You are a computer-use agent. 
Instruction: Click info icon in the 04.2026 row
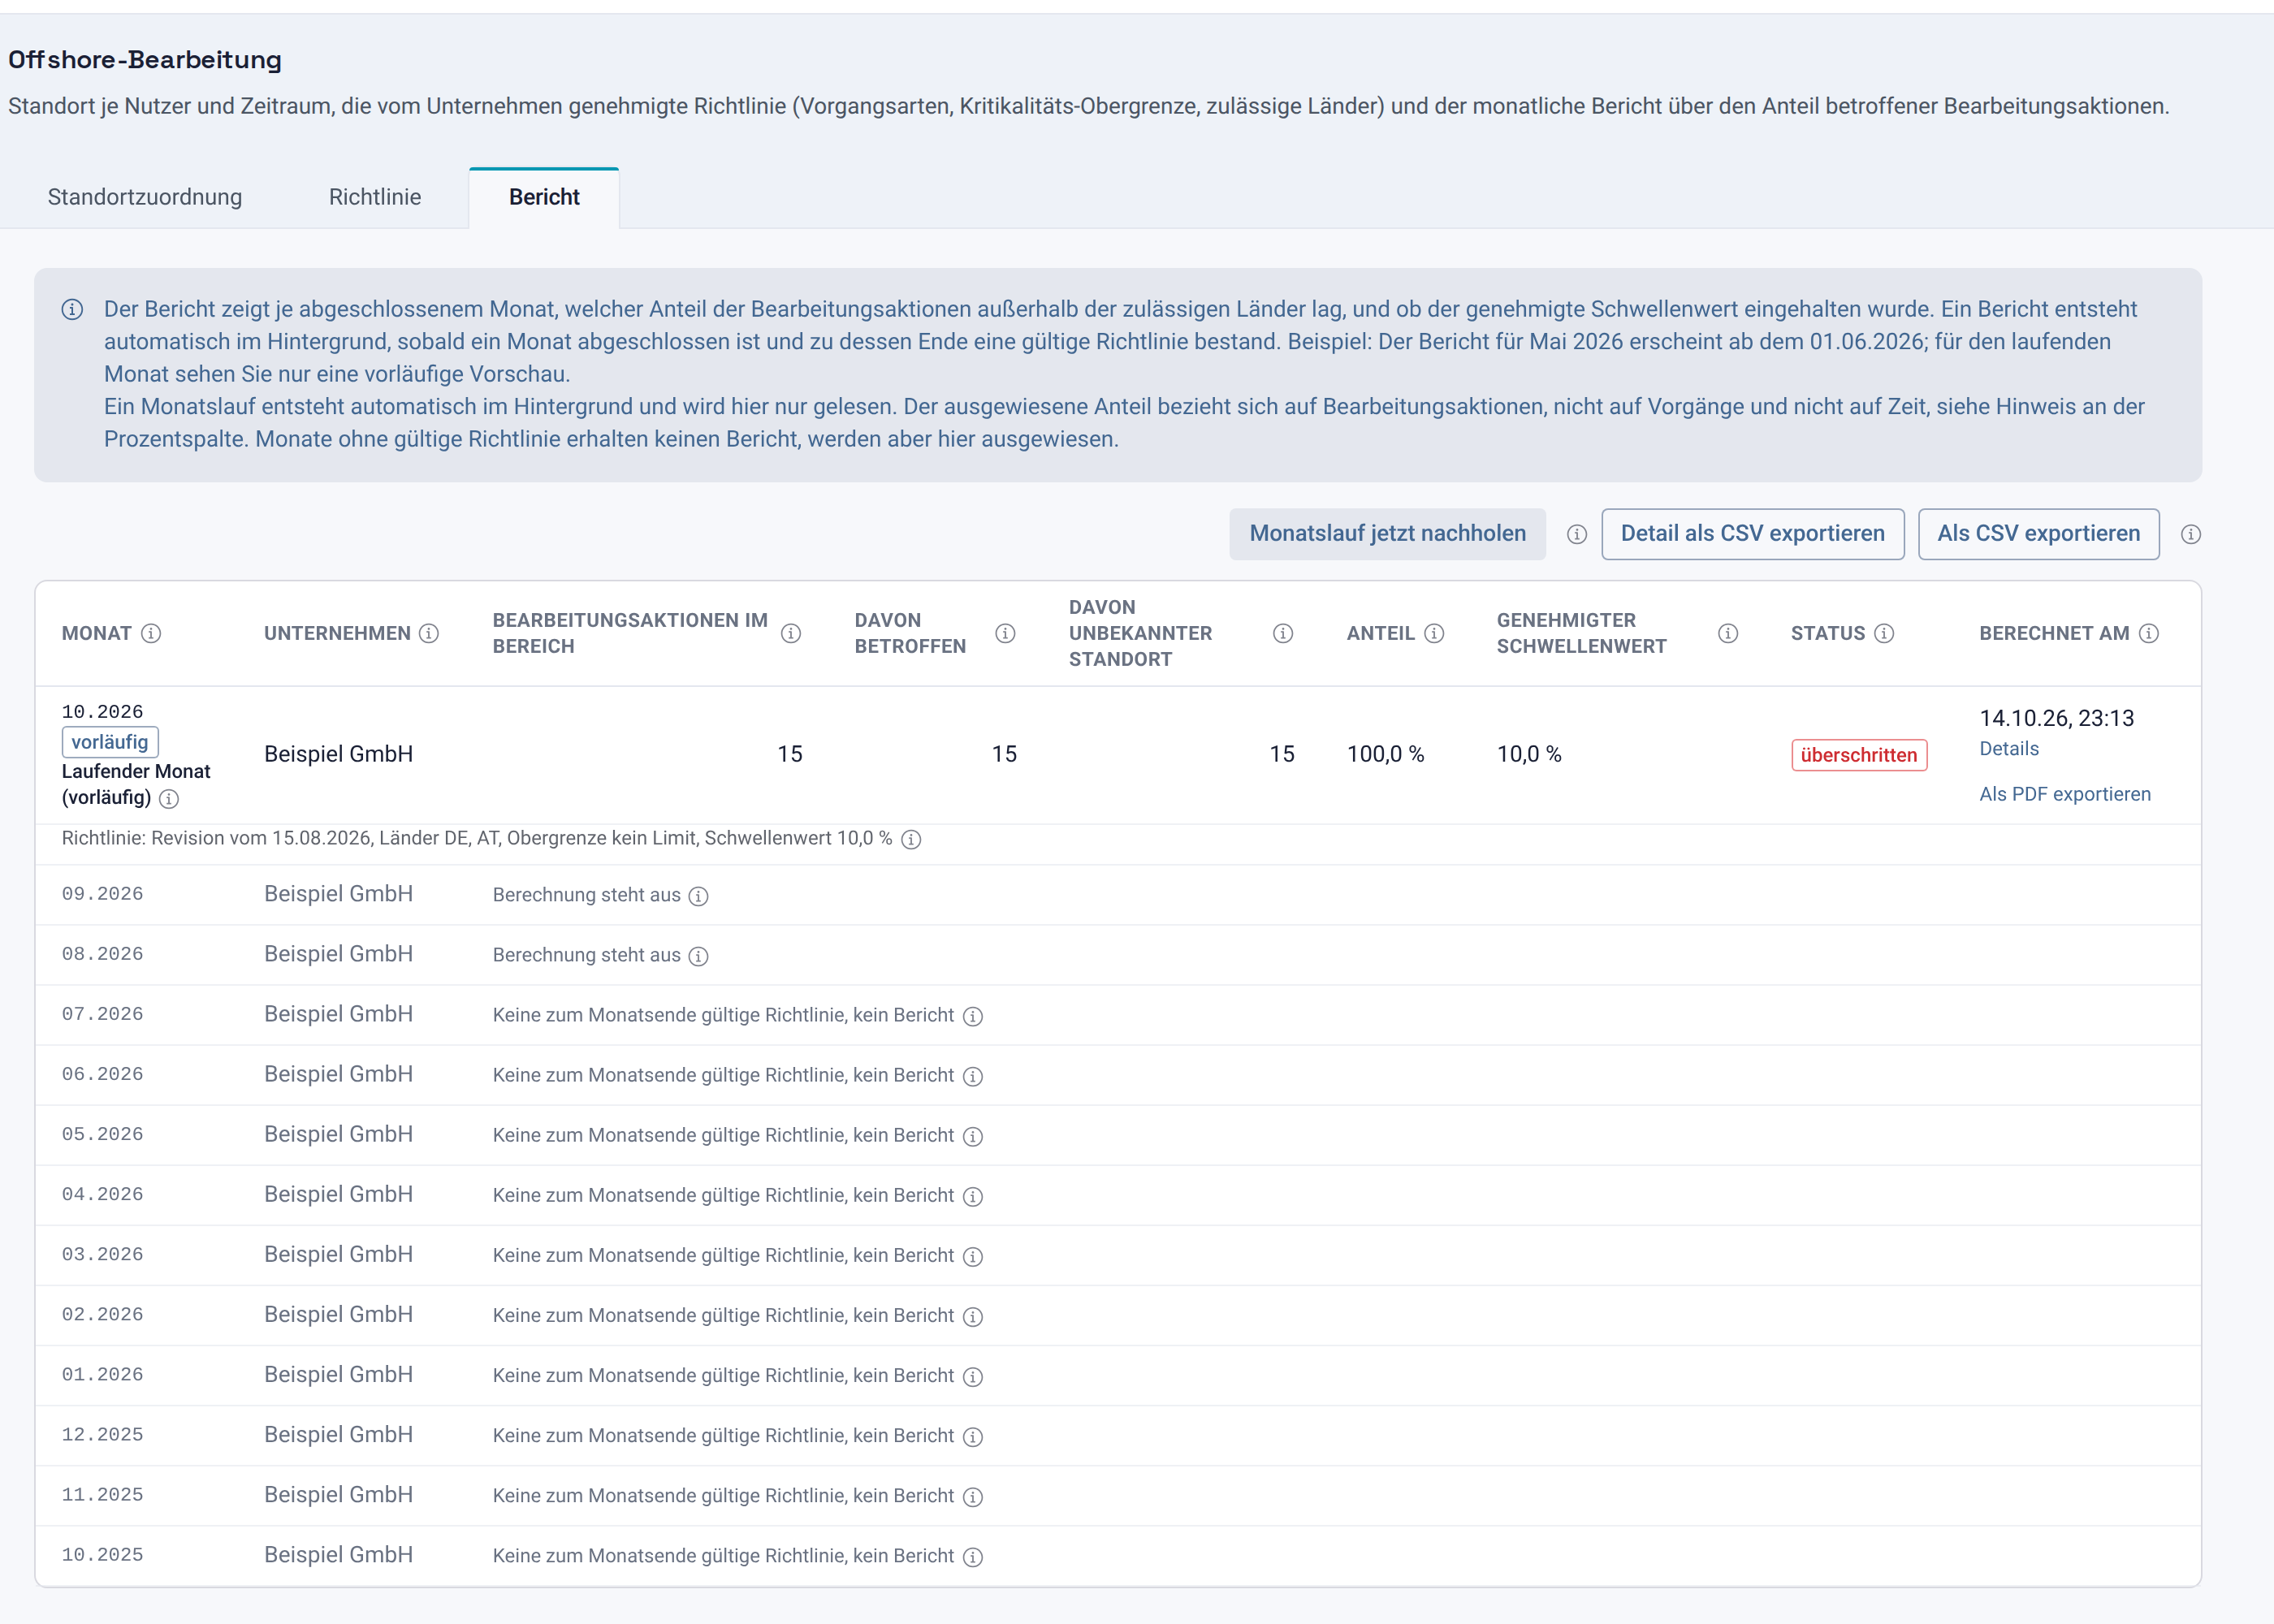point(973,1196)
